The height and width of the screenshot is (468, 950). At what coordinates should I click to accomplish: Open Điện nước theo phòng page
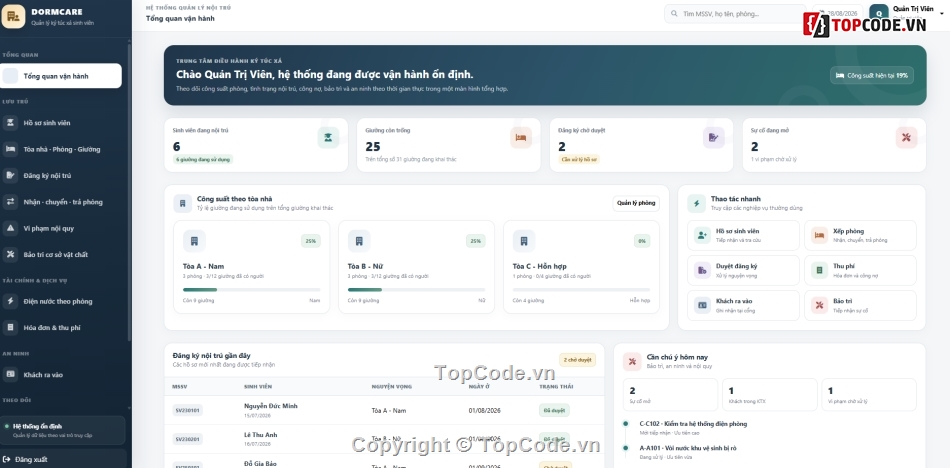tap(61, 301)
